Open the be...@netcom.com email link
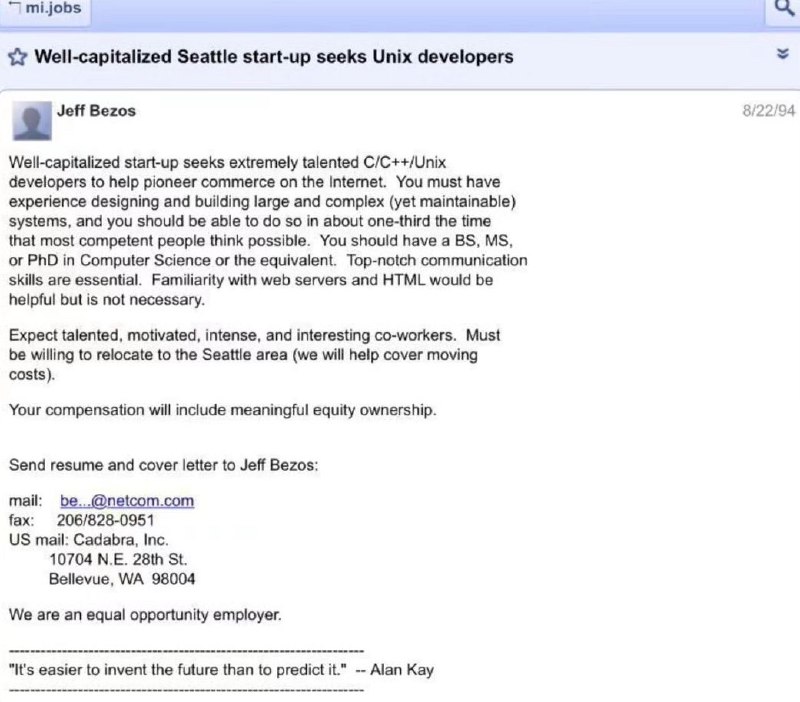Screen dimensions: 800x702 (127, 500)
